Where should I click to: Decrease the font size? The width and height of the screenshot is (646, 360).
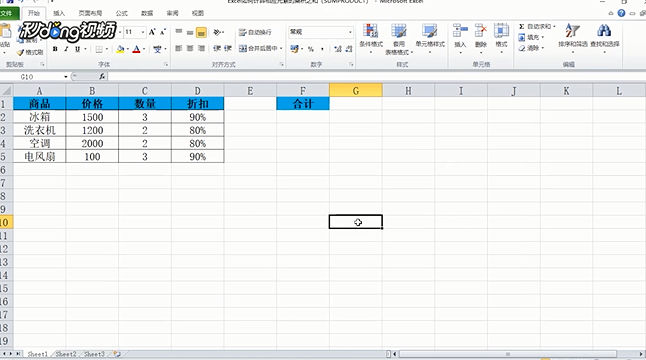pos(163,32)
